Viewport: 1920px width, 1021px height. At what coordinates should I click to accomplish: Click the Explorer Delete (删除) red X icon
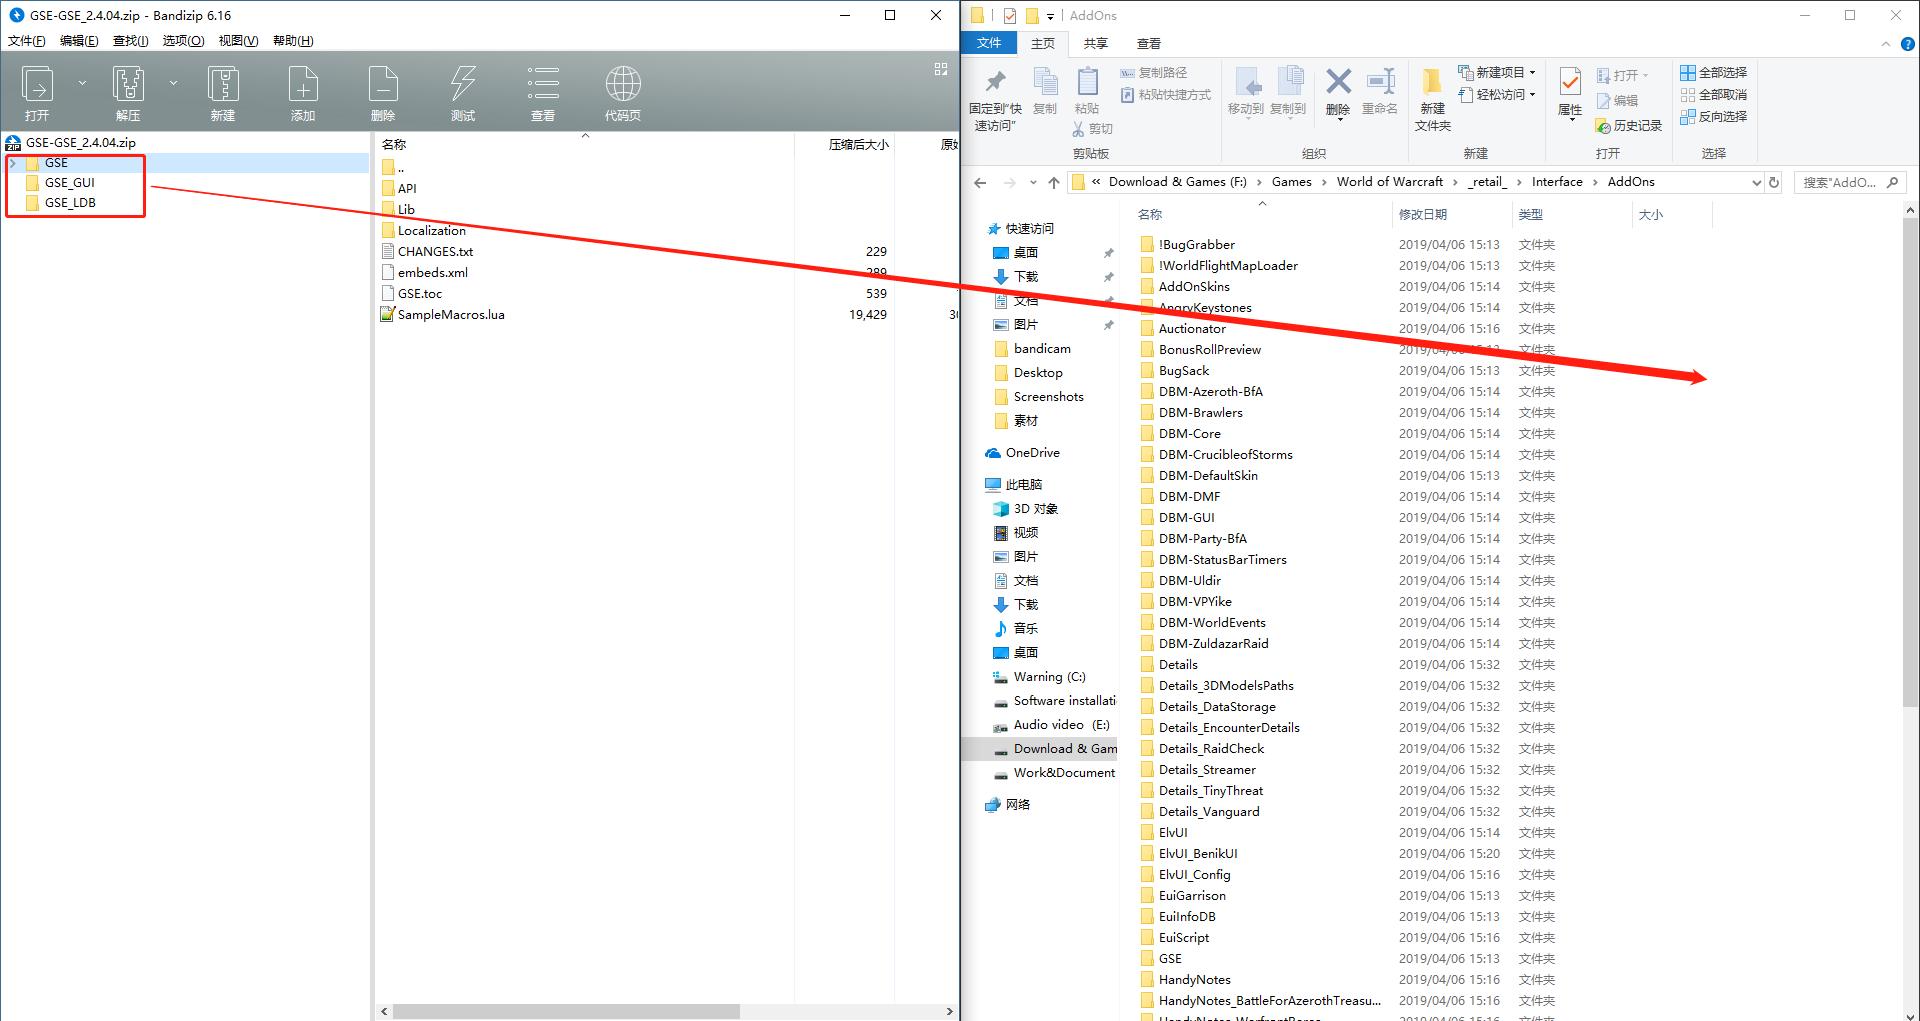(1338, 82)
